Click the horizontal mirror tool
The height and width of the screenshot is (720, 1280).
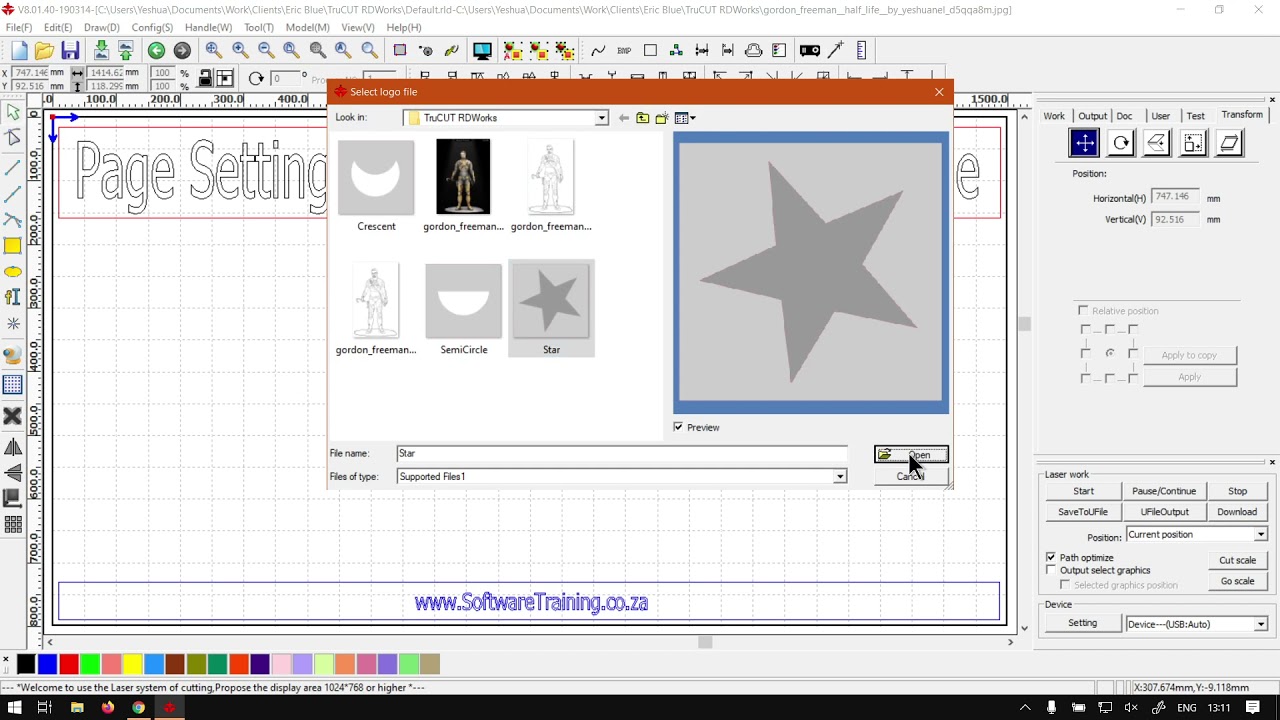(x=13, y=447)
